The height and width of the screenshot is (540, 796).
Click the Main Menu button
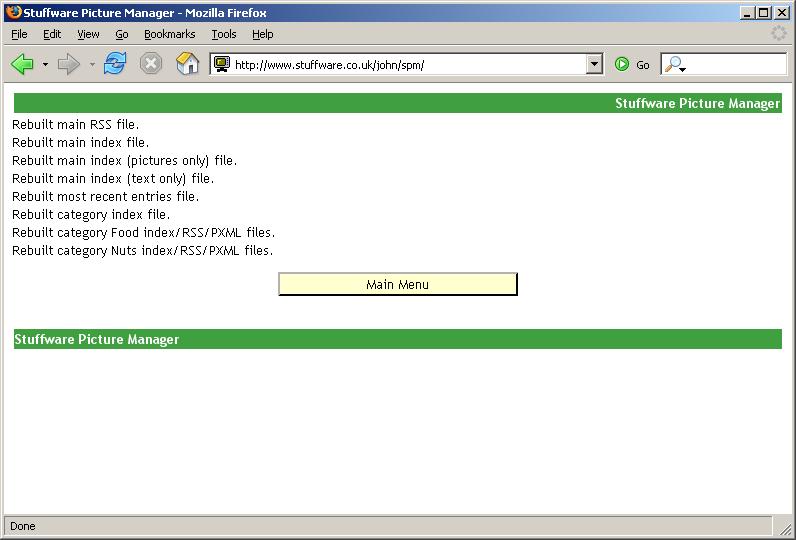[397, 284]
